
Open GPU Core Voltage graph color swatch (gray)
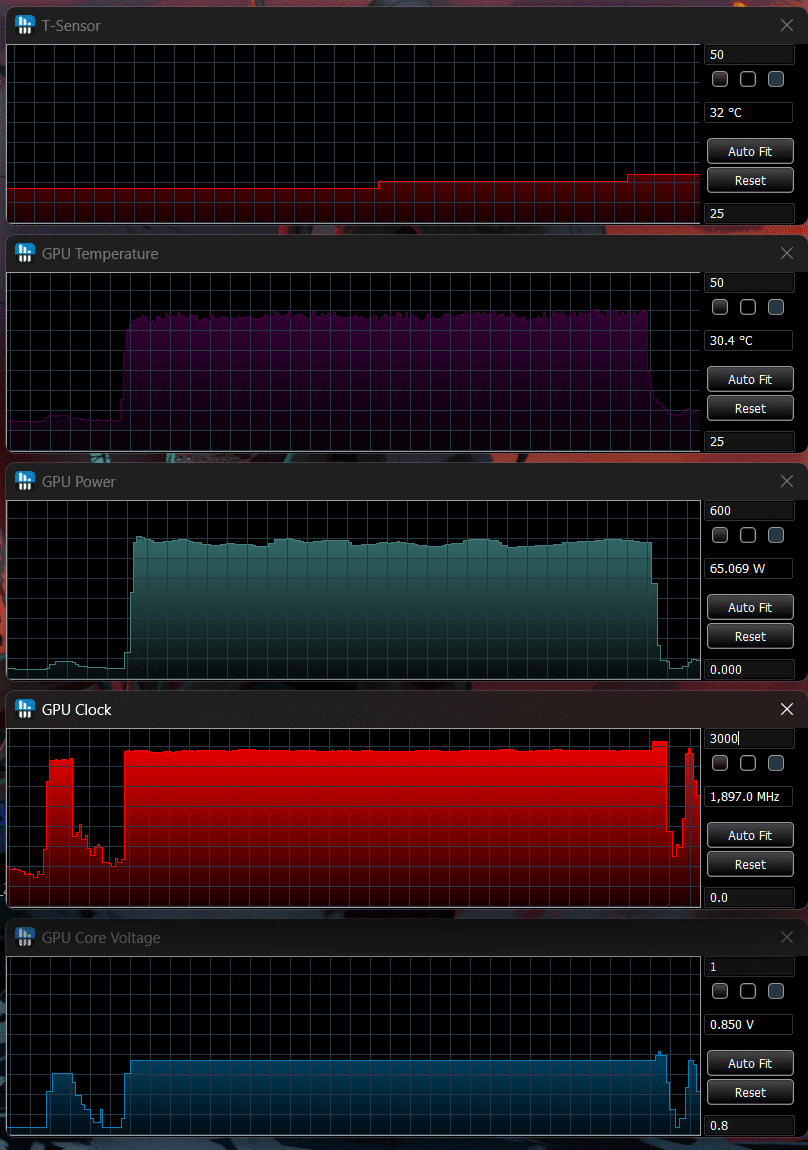coord(720,992)
